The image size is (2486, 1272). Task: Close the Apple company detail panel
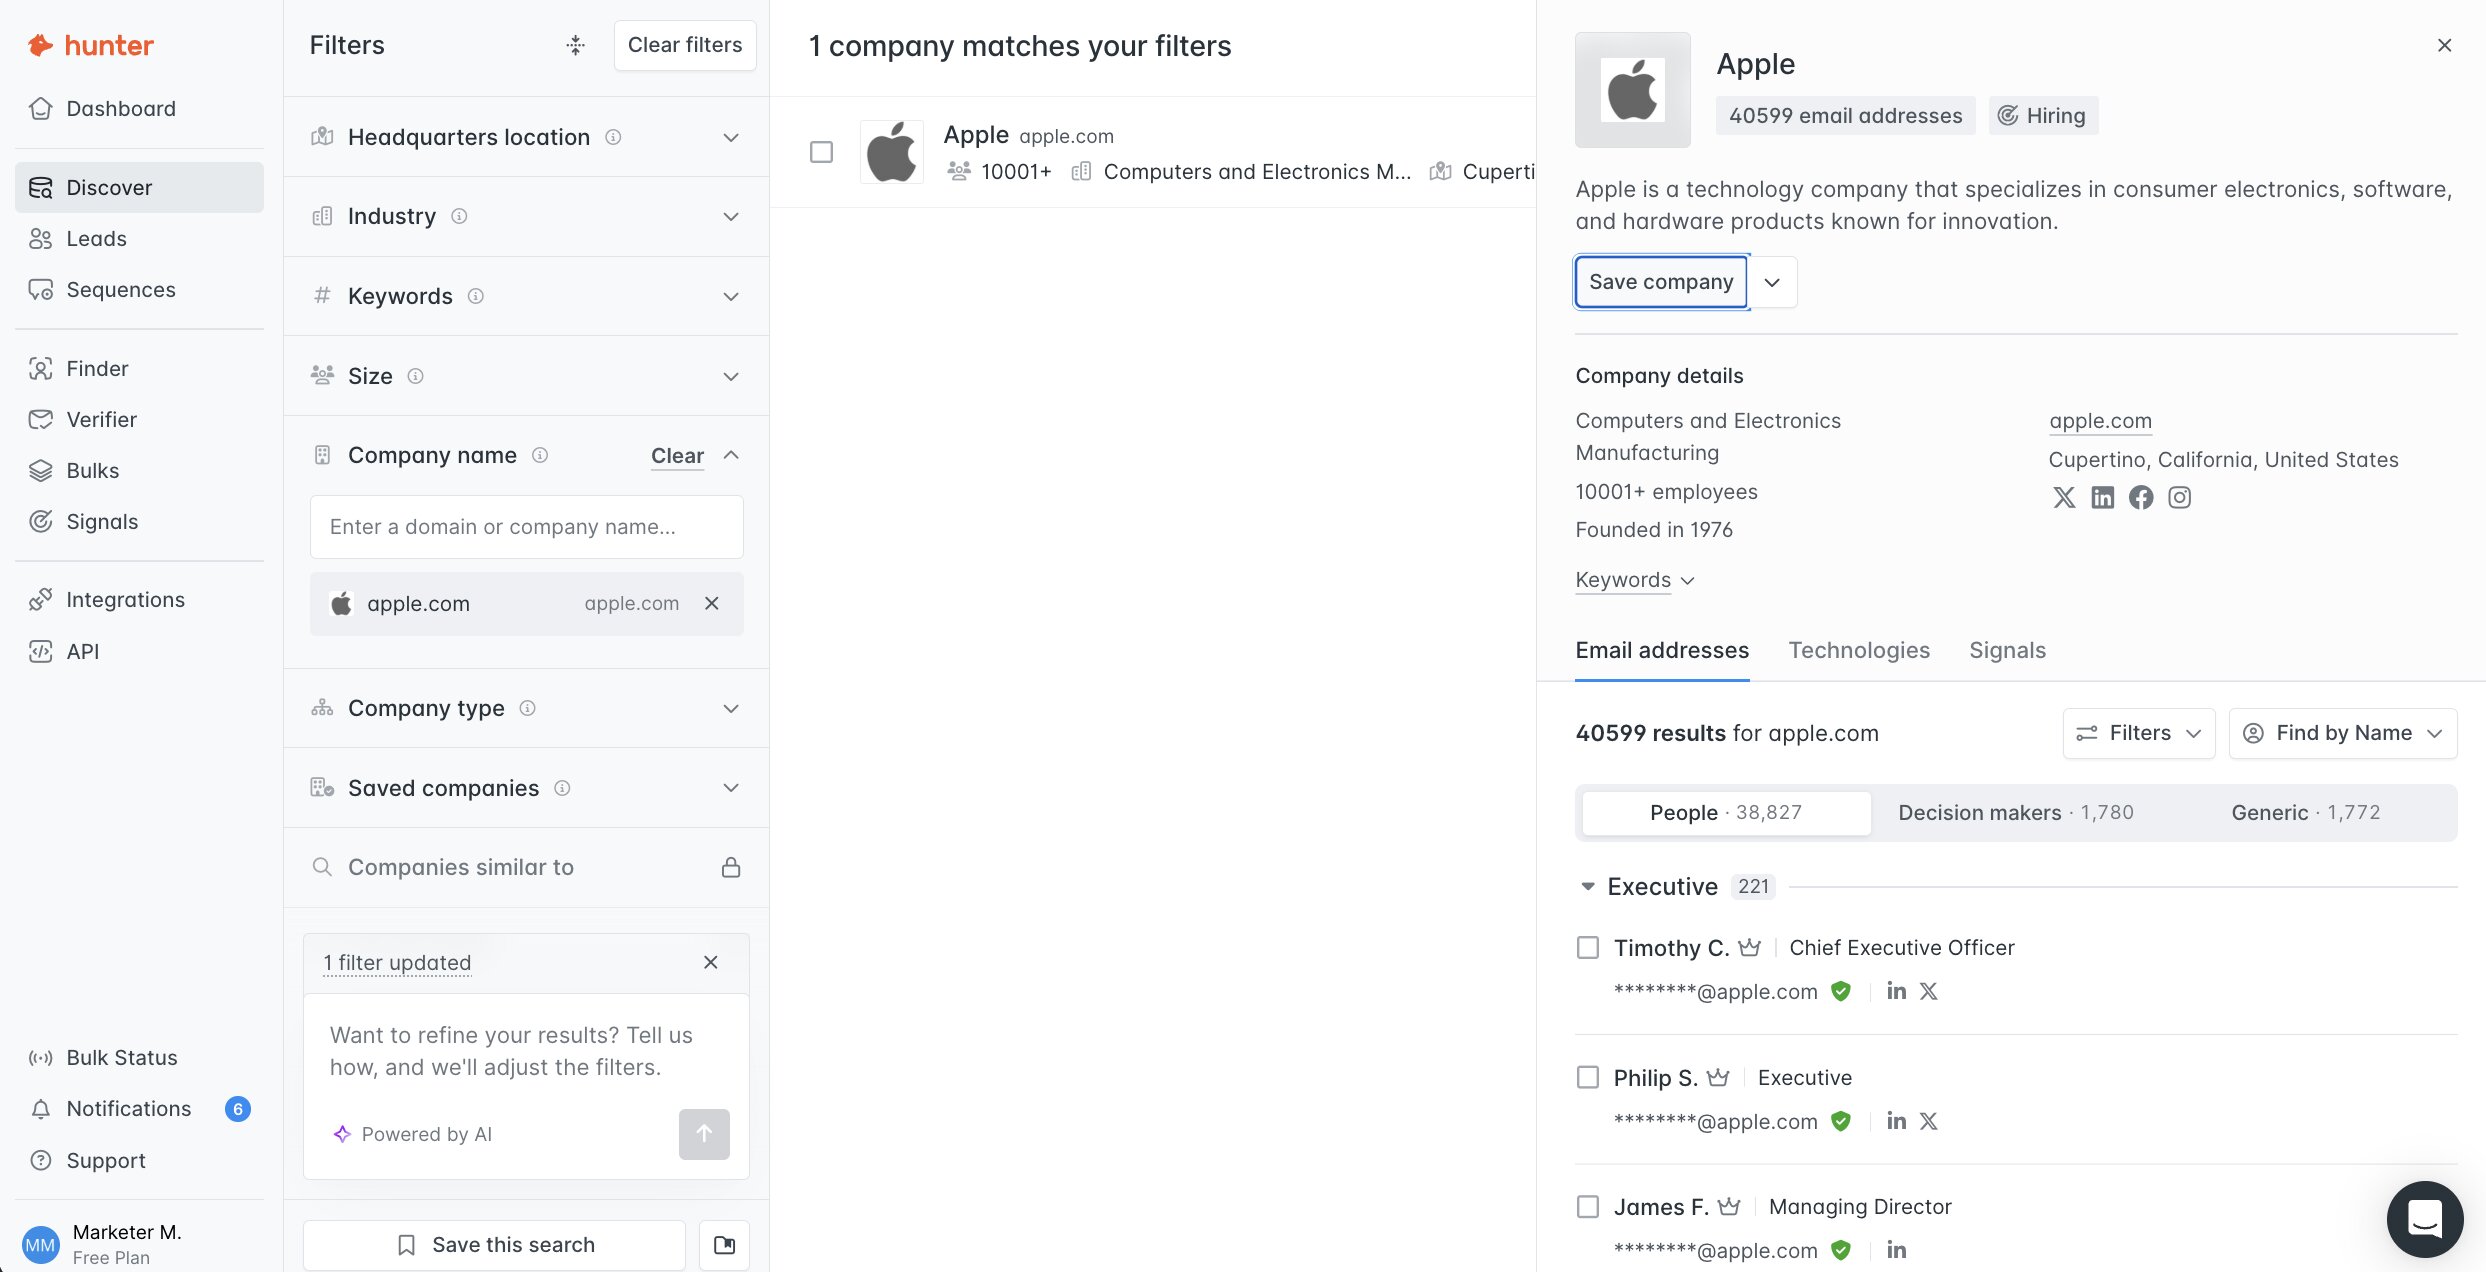2444,45
